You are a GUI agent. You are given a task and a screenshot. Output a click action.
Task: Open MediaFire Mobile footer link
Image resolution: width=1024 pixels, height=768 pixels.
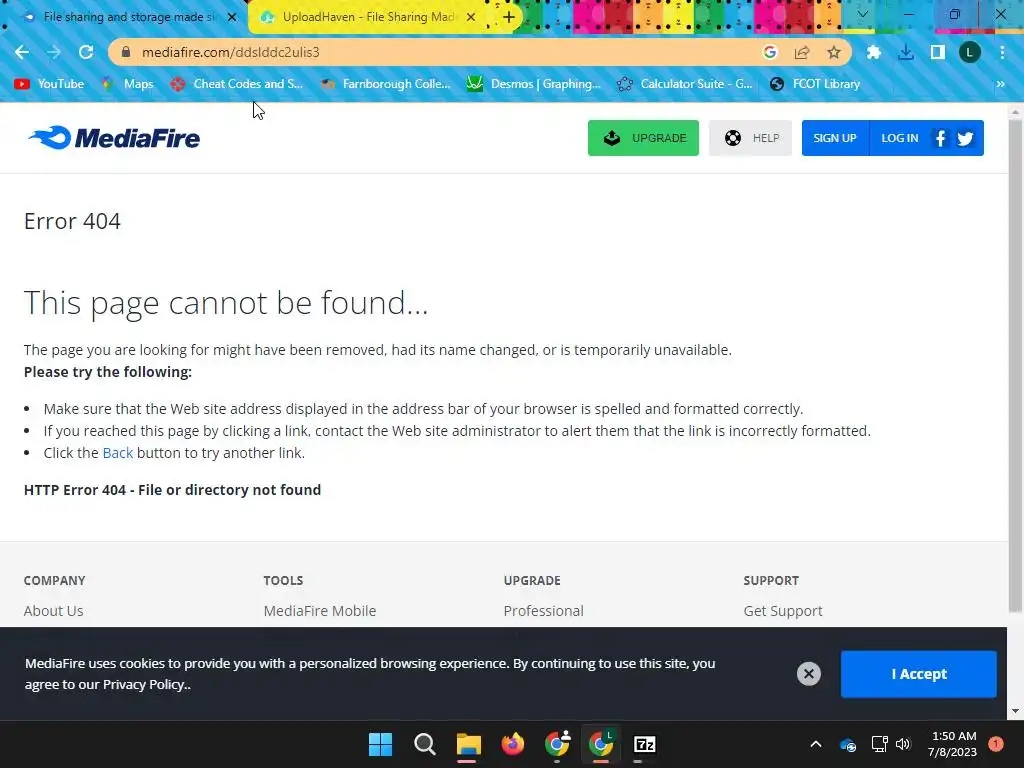320,611
